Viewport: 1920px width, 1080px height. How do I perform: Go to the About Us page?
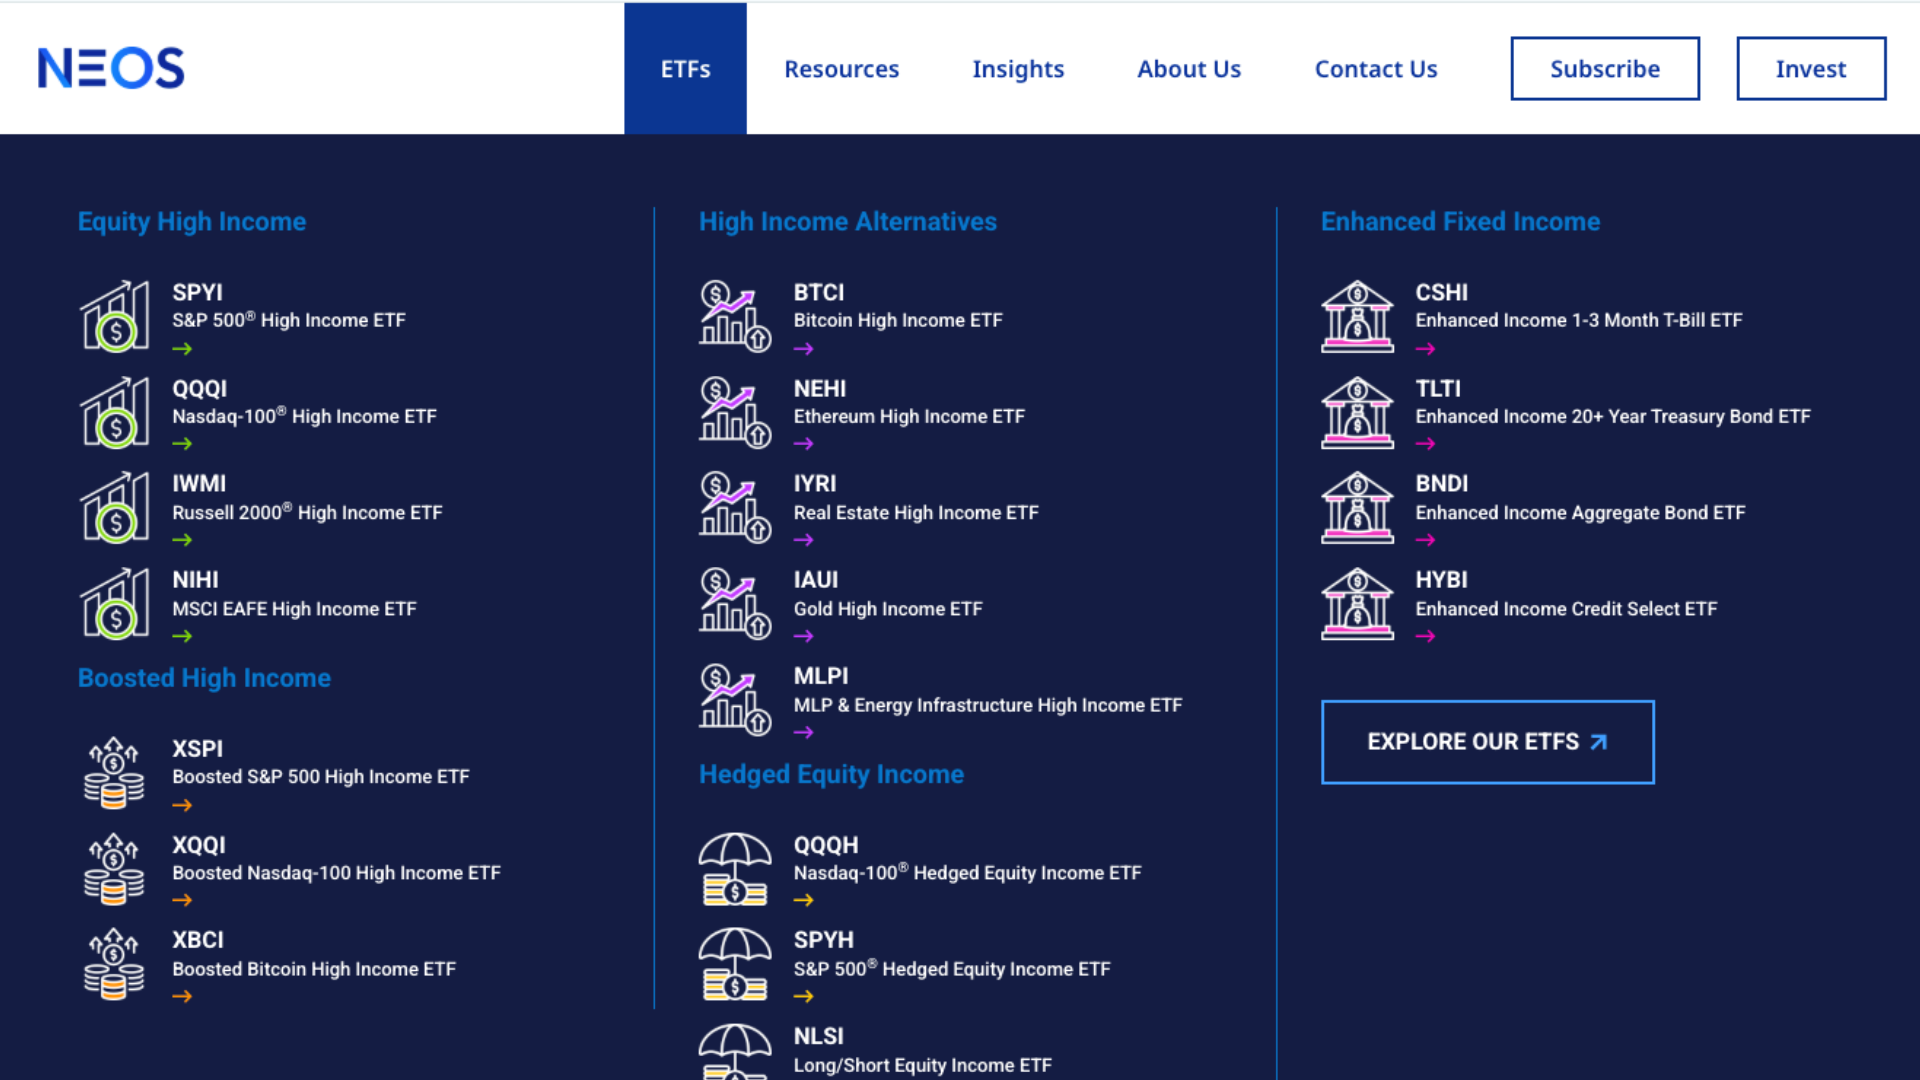(1189, 69)
